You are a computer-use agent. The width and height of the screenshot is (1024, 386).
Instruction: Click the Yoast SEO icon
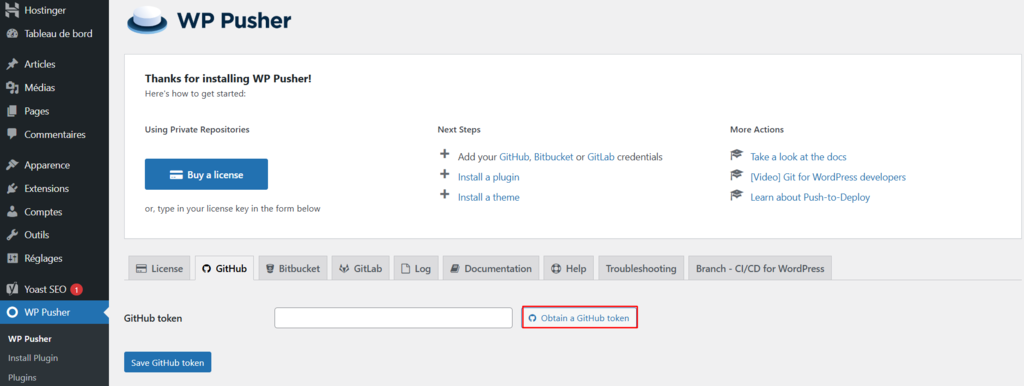pos(12,289)
